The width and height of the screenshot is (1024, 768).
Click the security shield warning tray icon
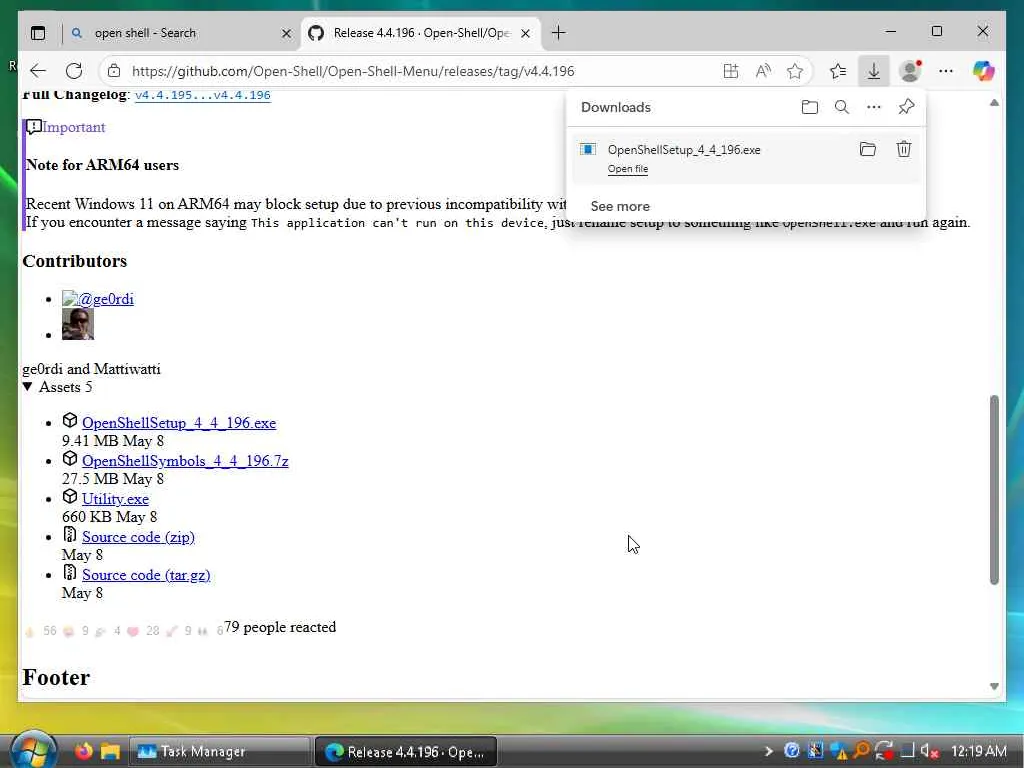tap(839, 751)
